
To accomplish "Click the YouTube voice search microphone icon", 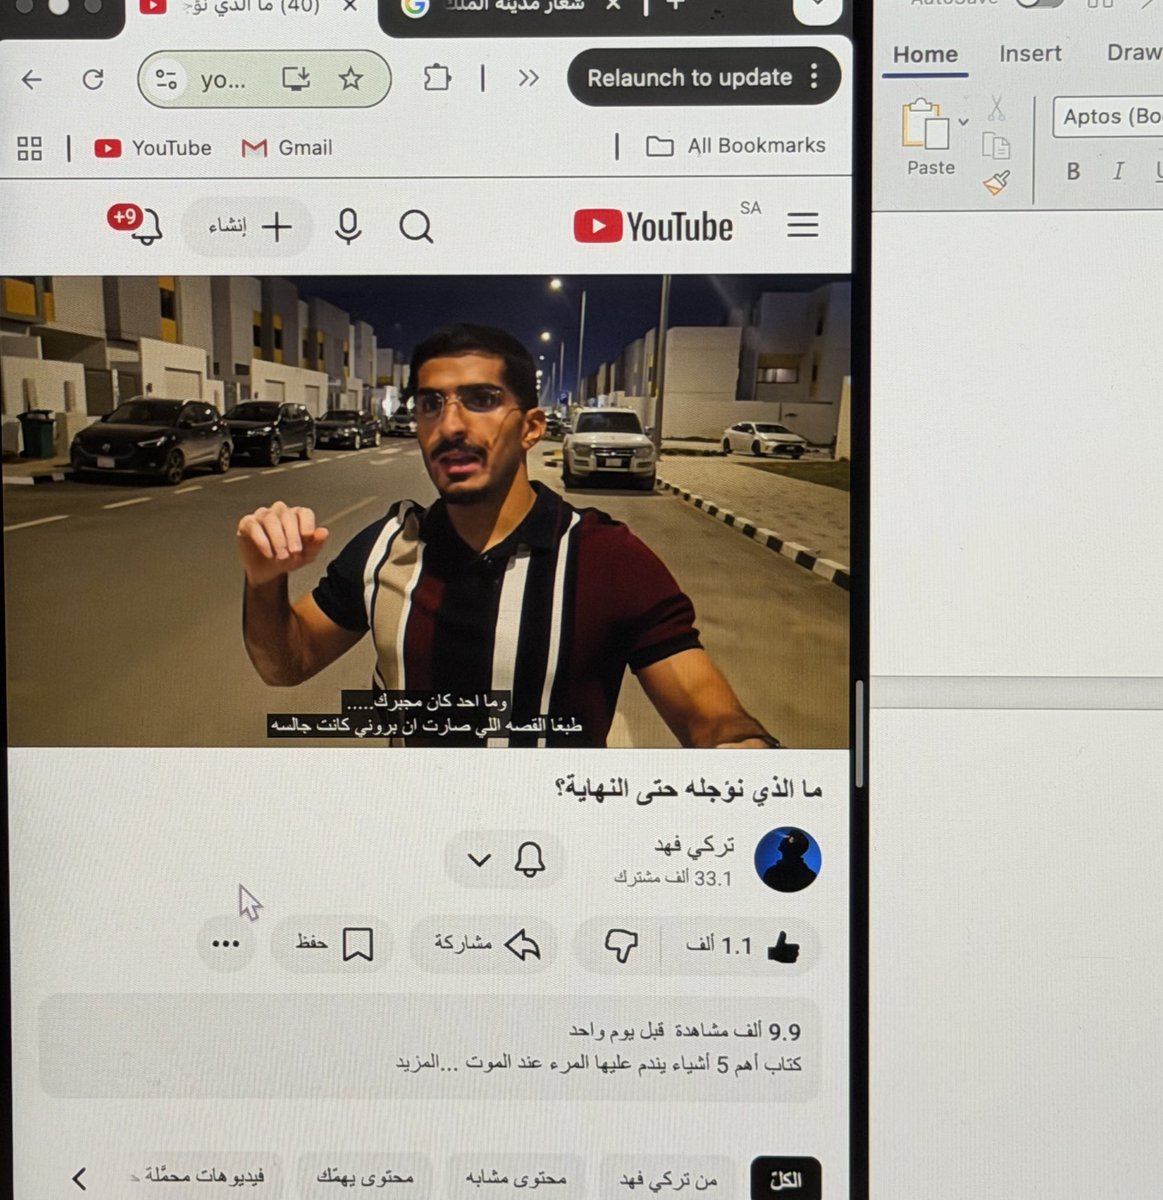I will click(x=348, y=227).
